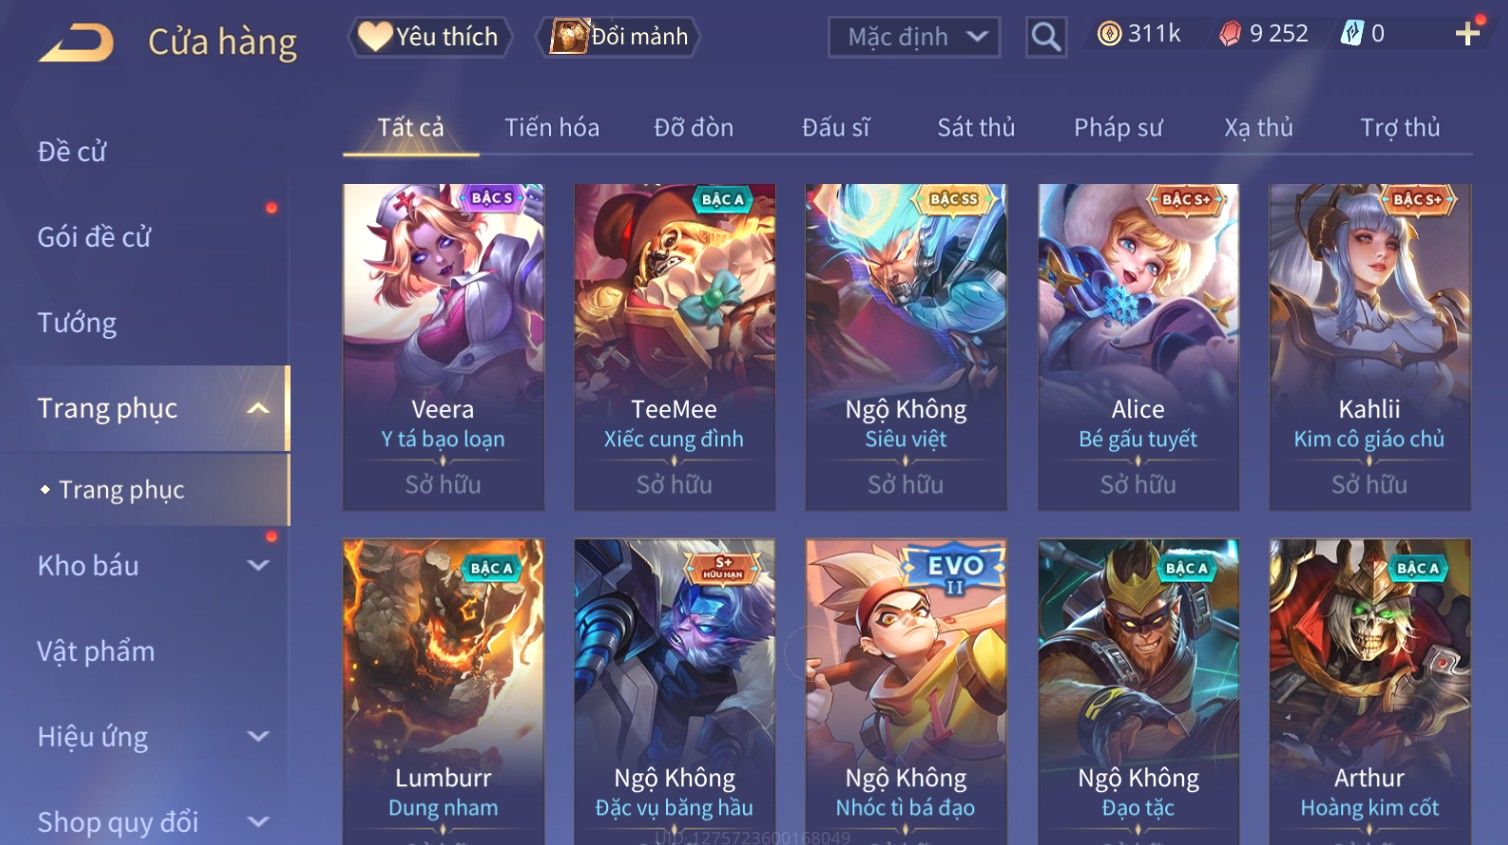1508x845 pixels.
Task: Open favorites with the heart icon
Action: click(375, 37)
